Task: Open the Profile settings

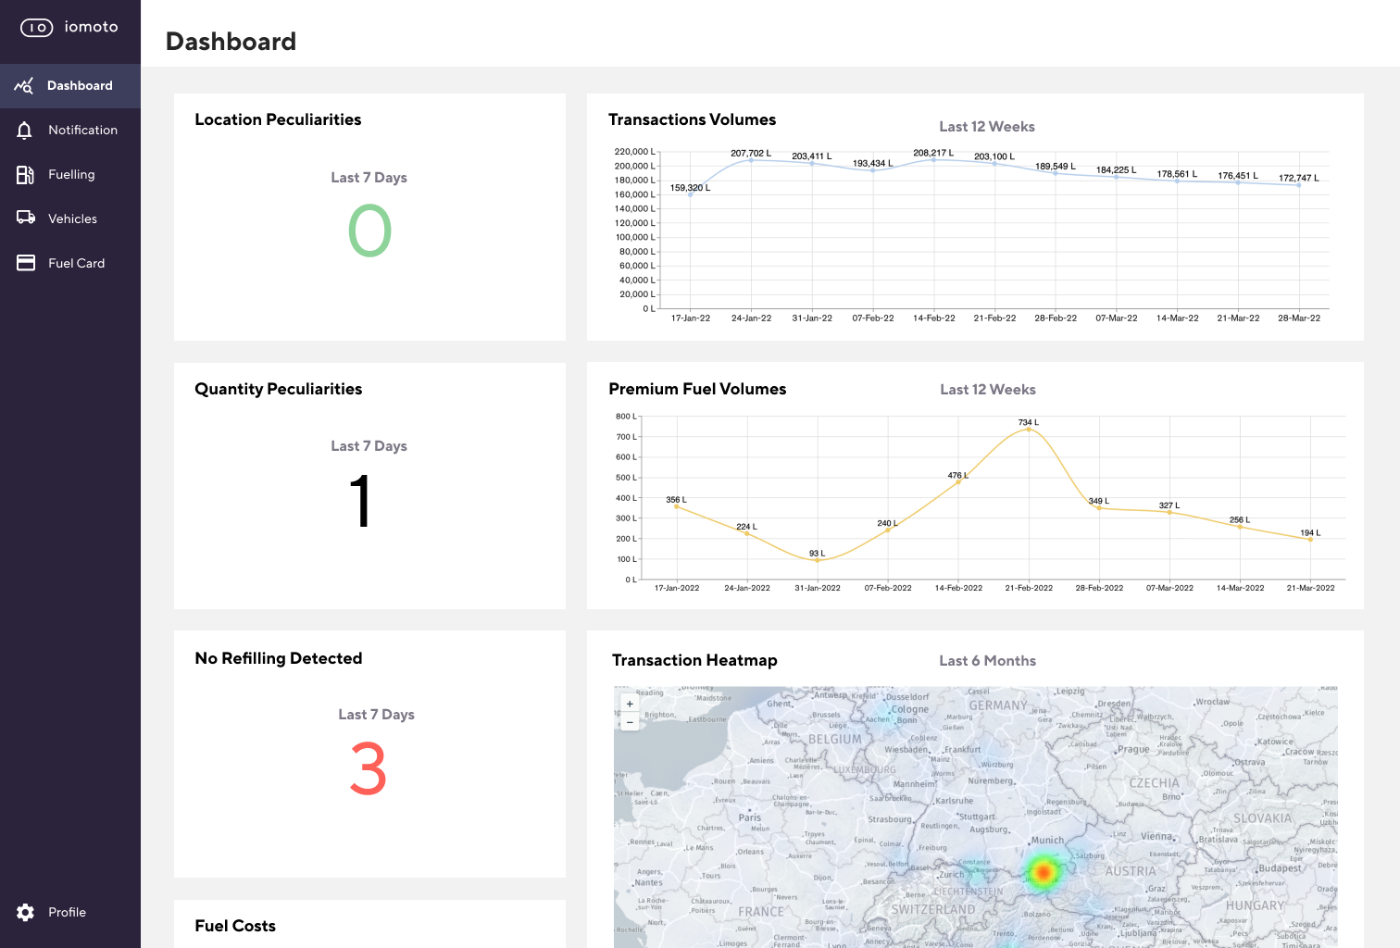Action: [x=70, y=912]
